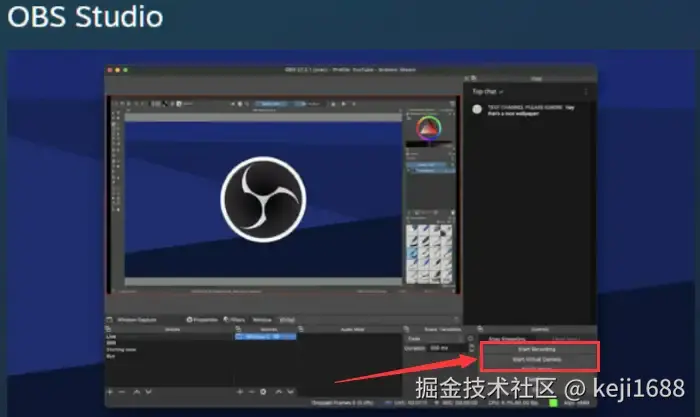The height and width of the screenshot is (417, 700).
Task: Open source properties via gear icon
Action: point(263,392)
